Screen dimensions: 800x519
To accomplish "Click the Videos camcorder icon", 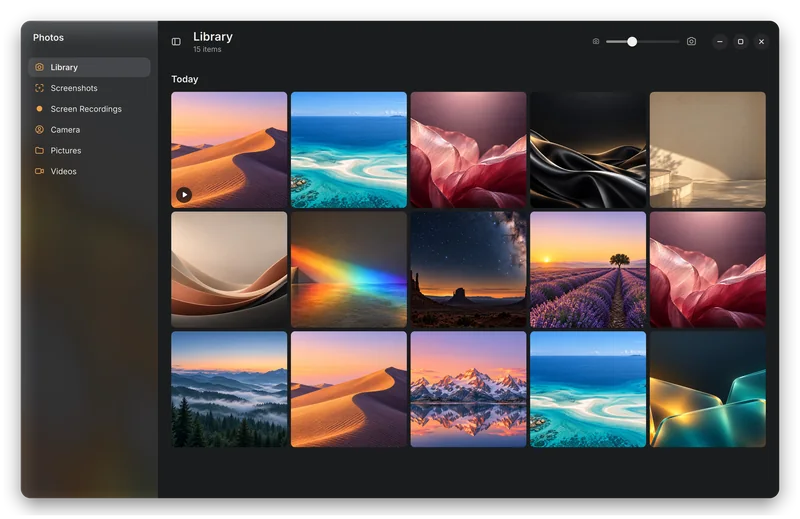I will (39, 171).
